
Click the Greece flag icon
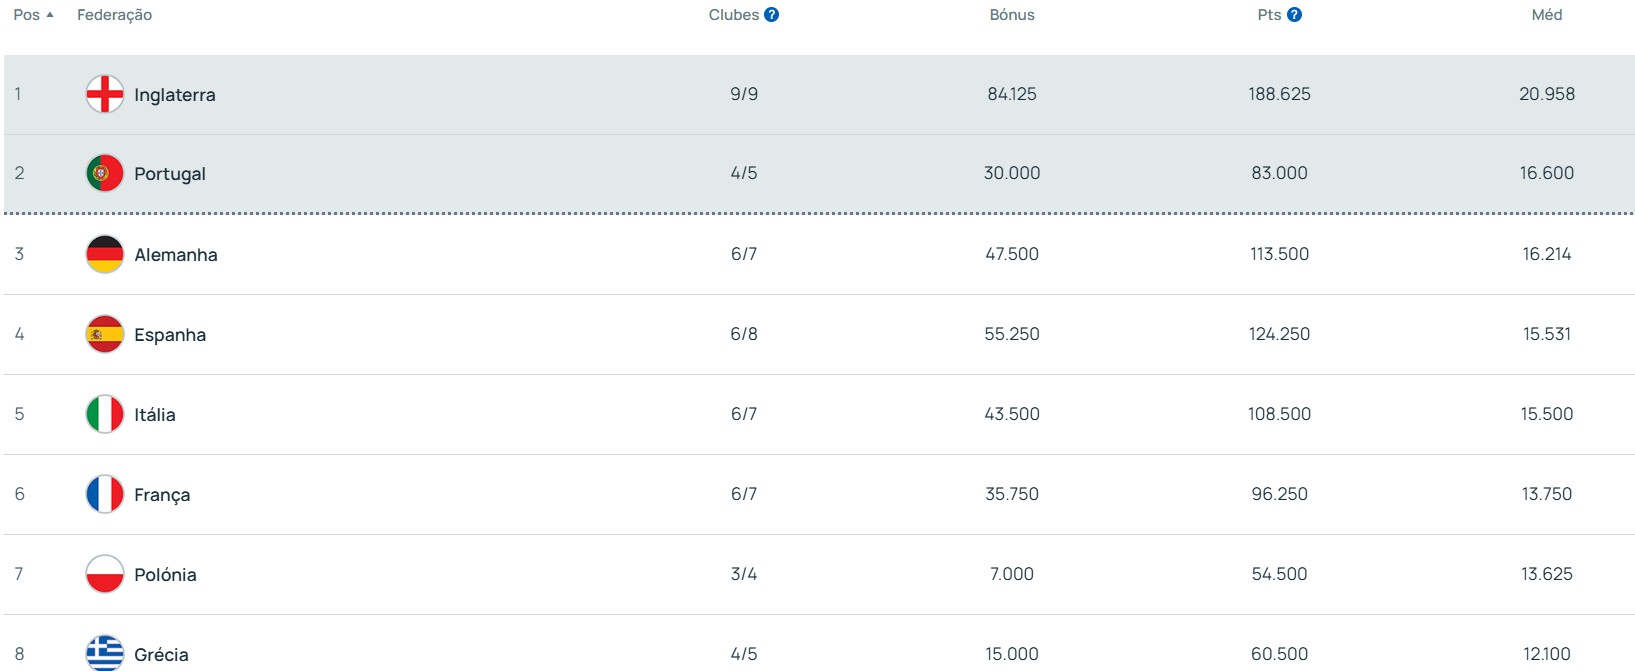coord(105,653)
